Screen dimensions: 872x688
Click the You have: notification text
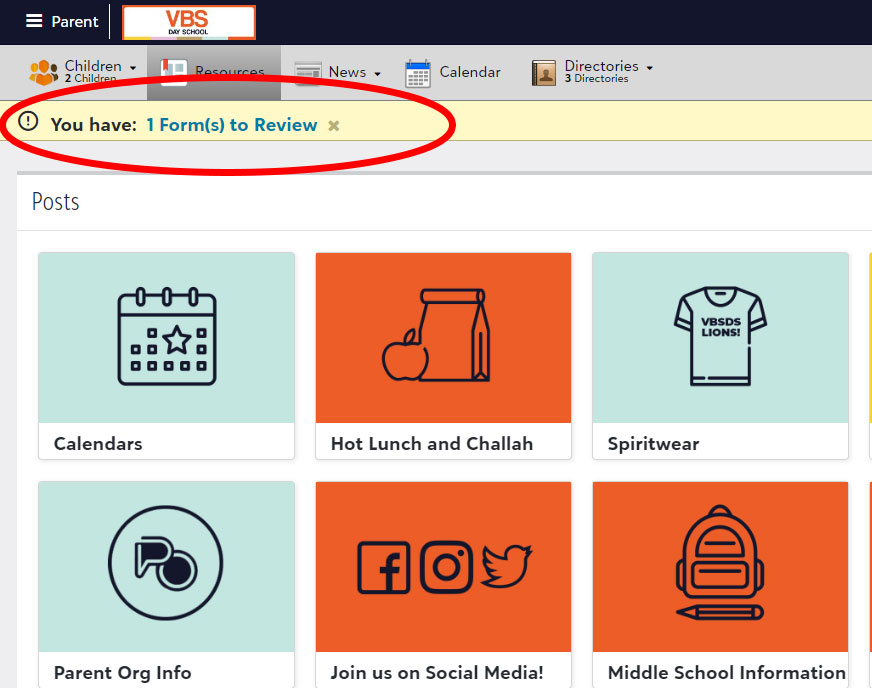93,125
